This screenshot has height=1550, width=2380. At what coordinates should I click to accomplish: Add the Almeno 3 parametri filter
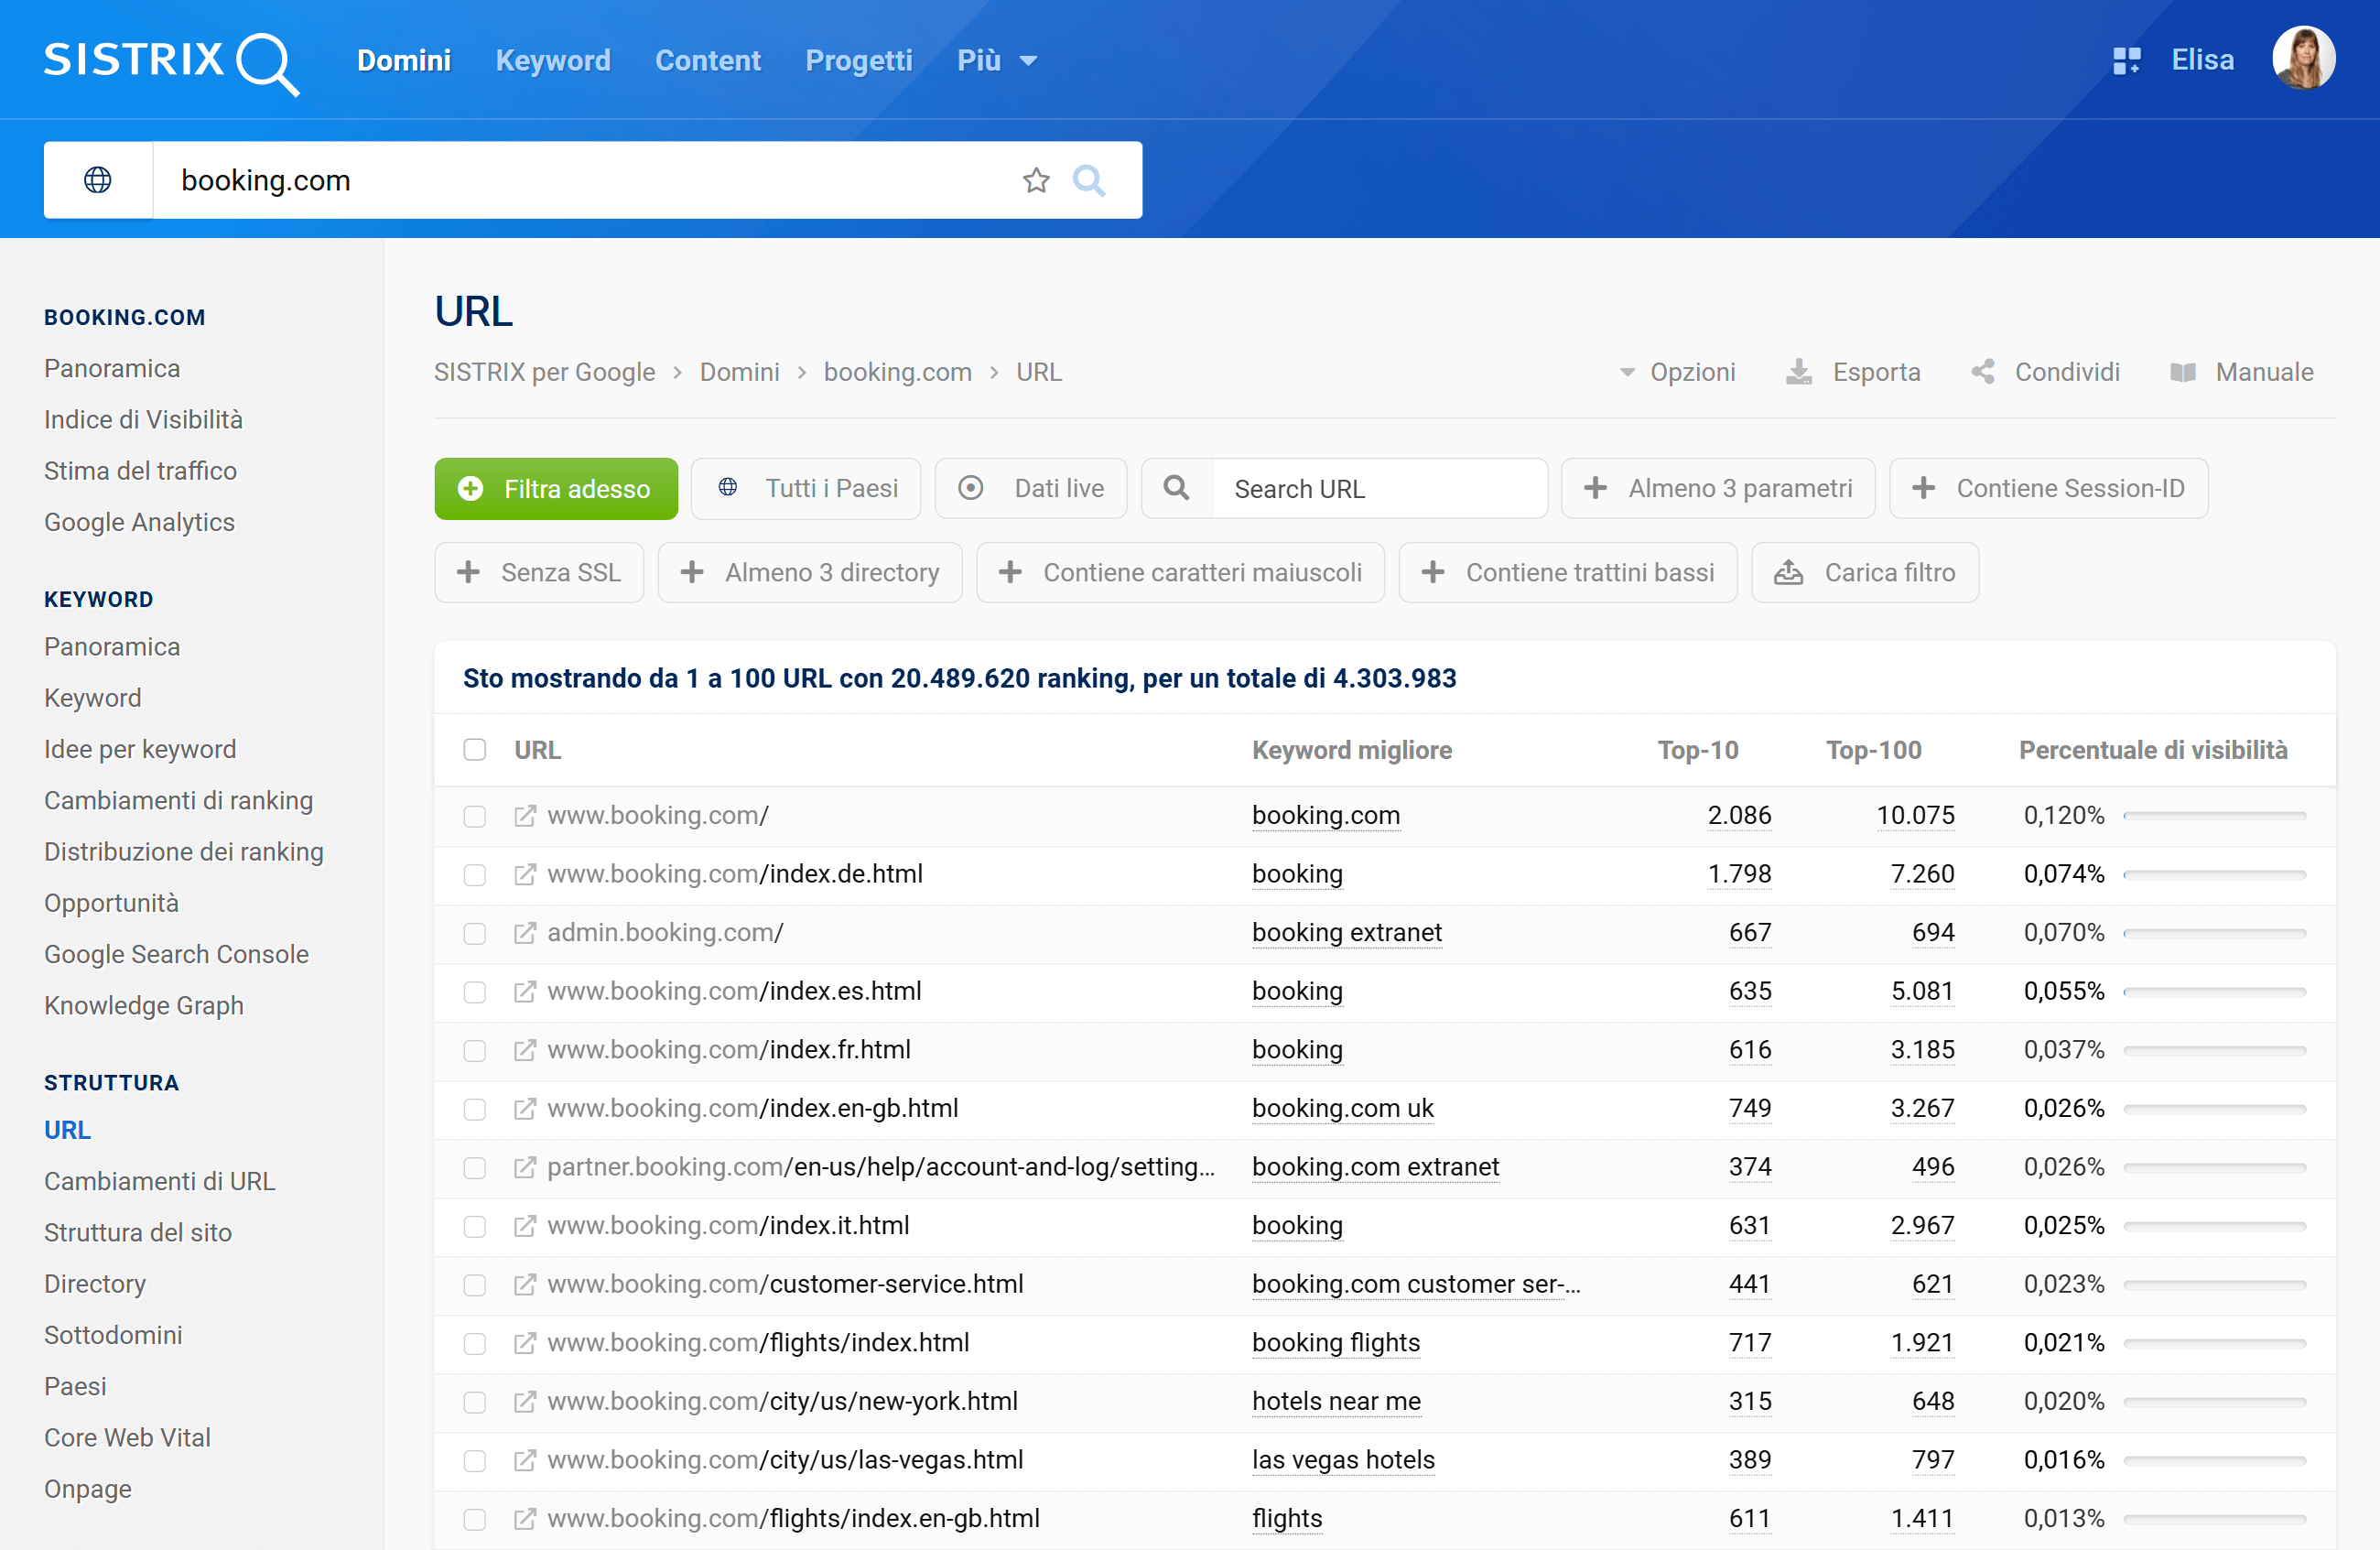pyautogui.click(x=1718, y=488)
